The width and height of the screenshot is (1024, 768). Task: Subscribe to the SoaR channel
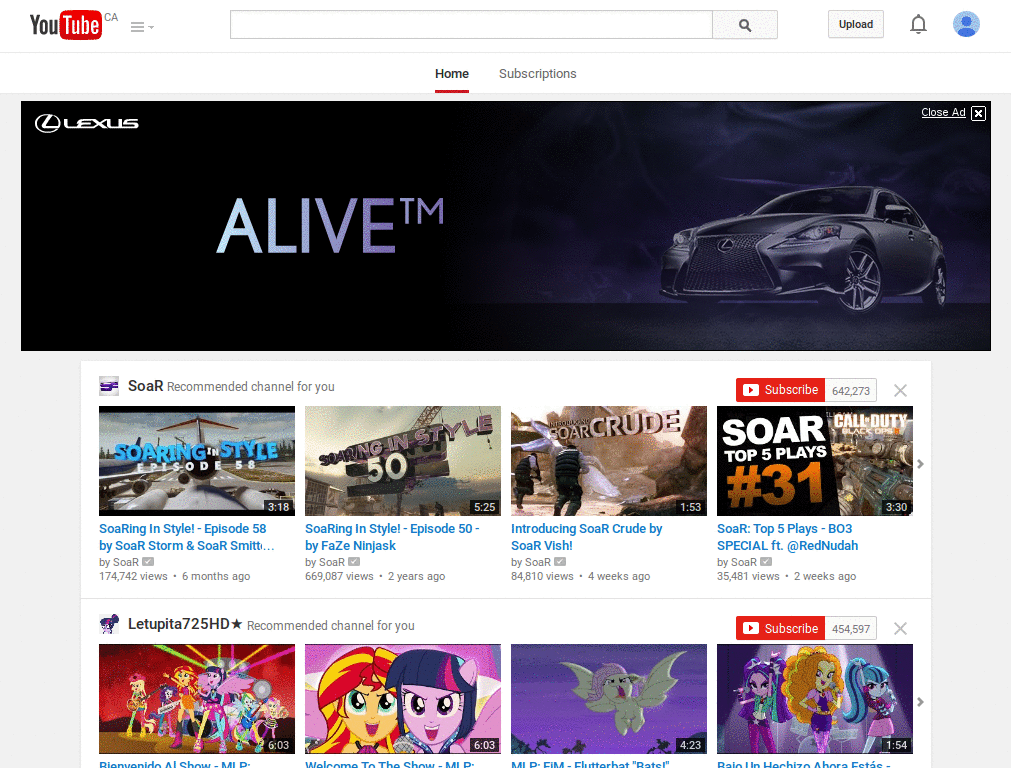(x=780, y=390)
